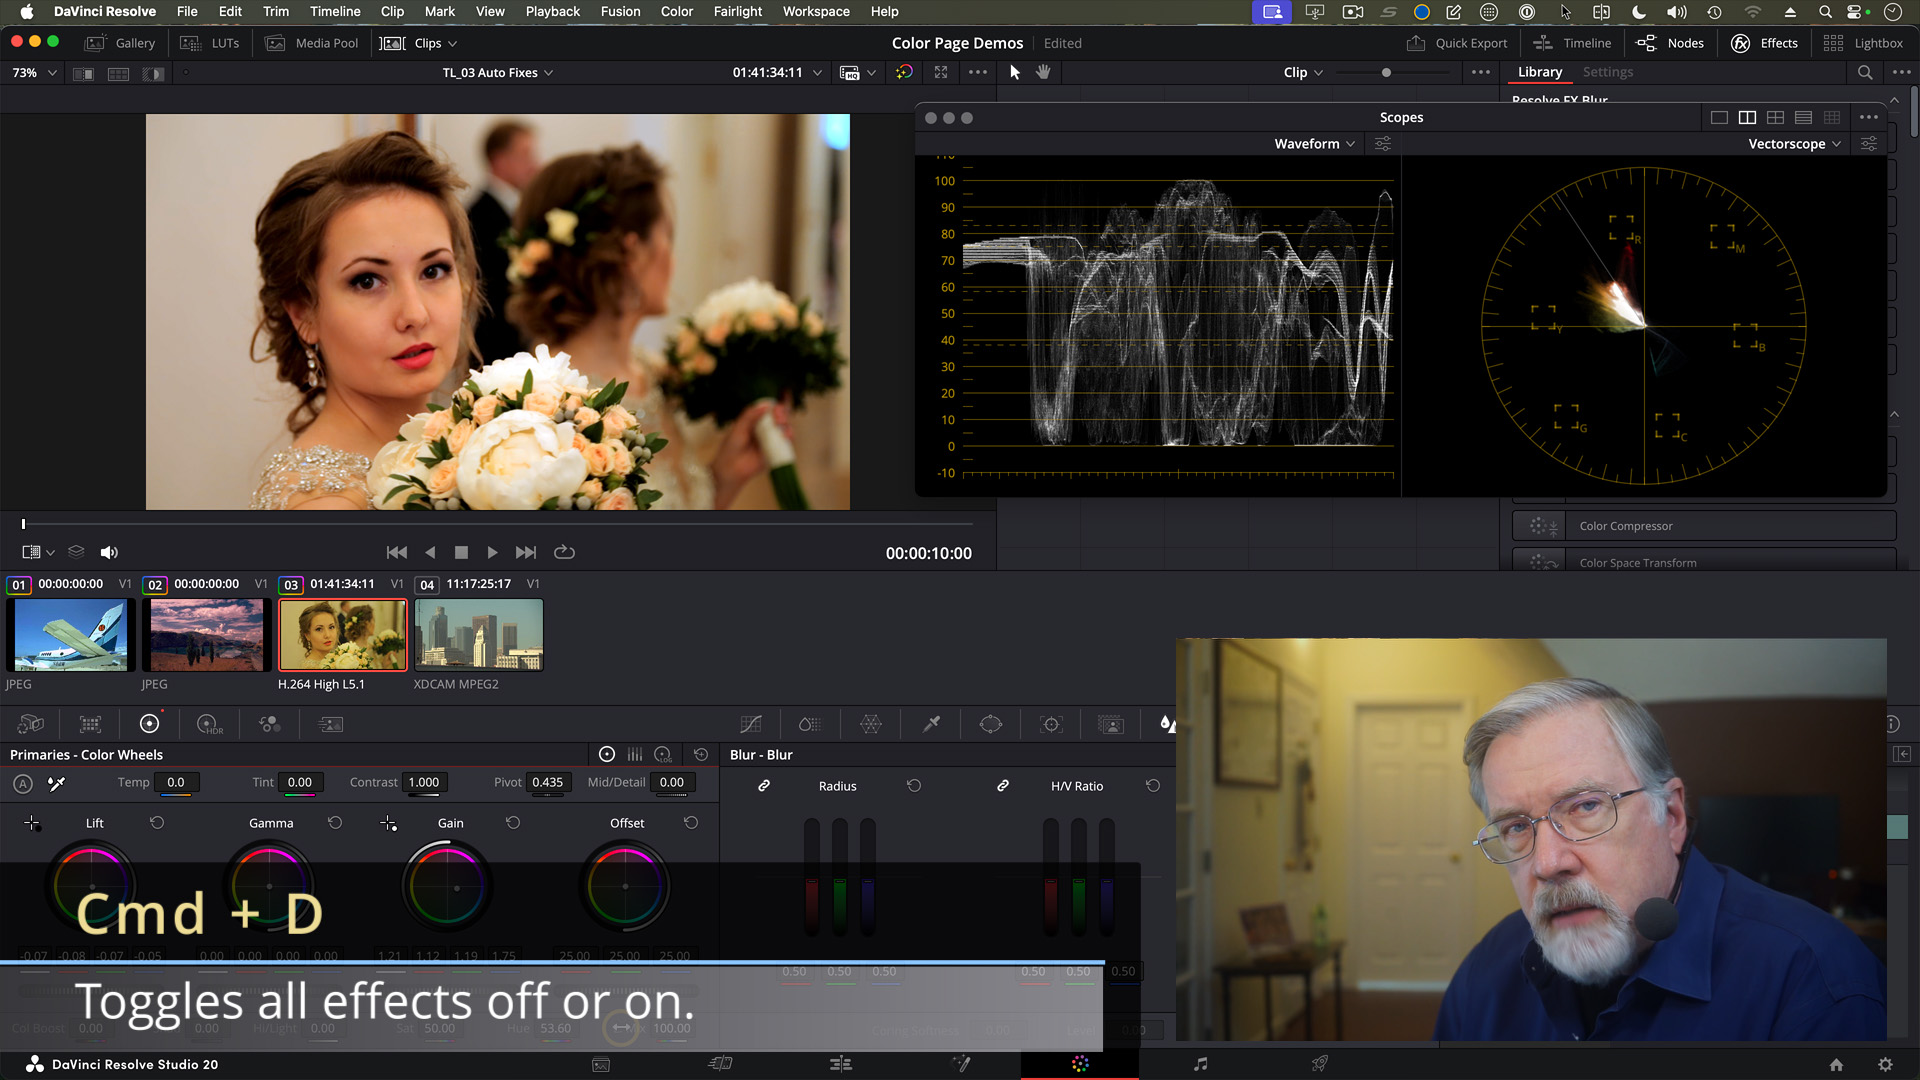This screenshot has height=1080, width=1920.
Task: Open the Vectorscope scope type dropdown
Action: click(x=1794, y=143)
